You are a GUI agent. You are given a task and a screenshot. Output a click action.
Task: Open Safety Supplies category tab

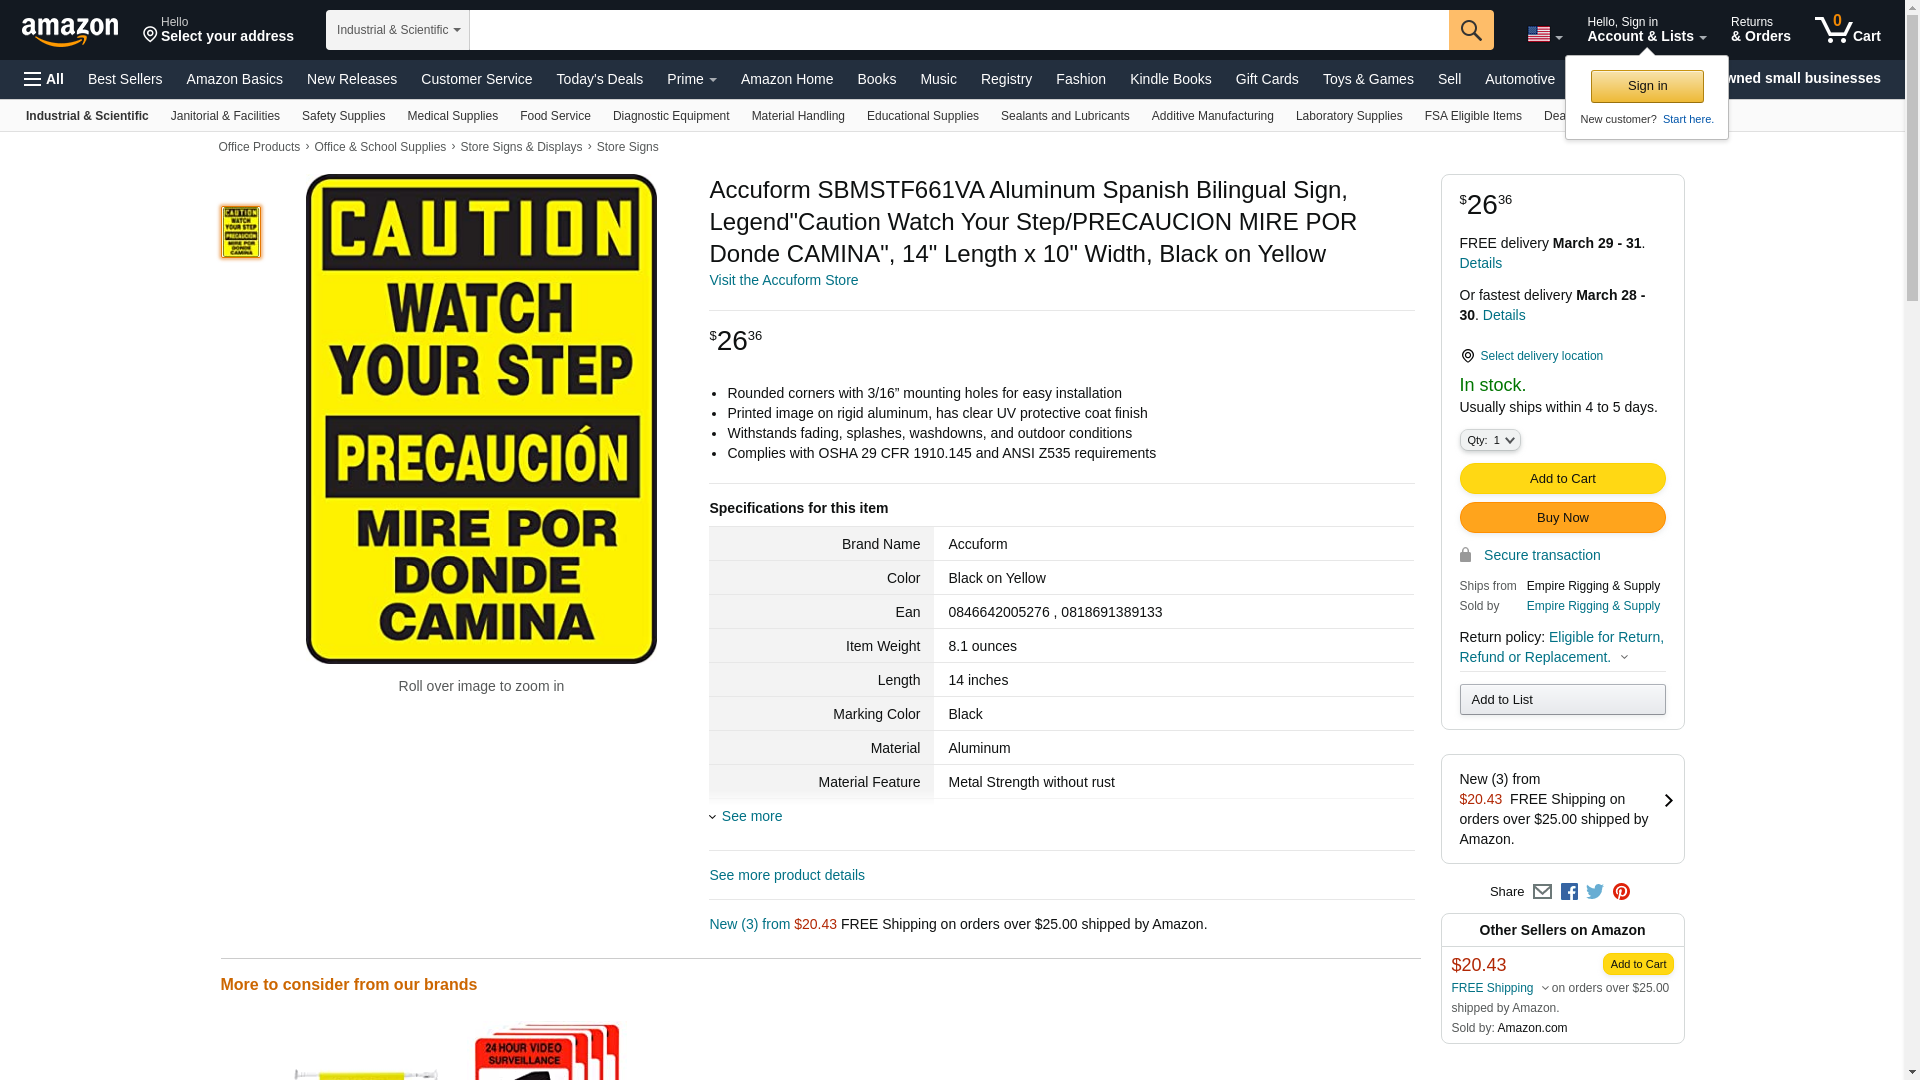[x=343, y=116]
